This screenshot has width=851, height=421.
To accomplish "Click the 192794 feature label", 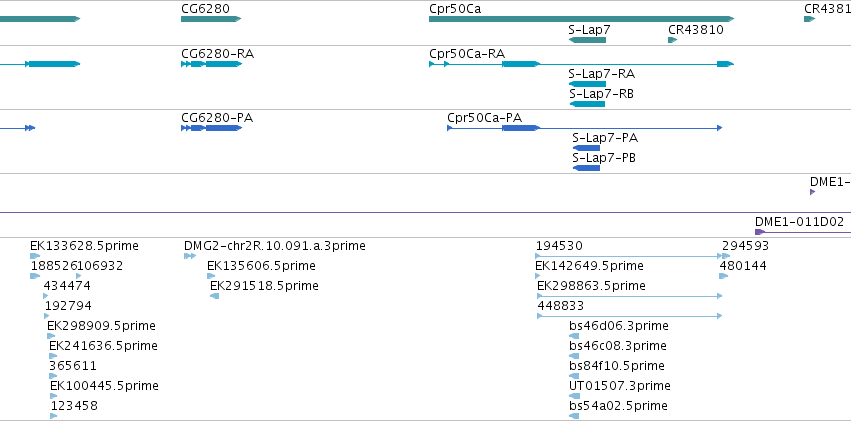I will pos(68,306).
